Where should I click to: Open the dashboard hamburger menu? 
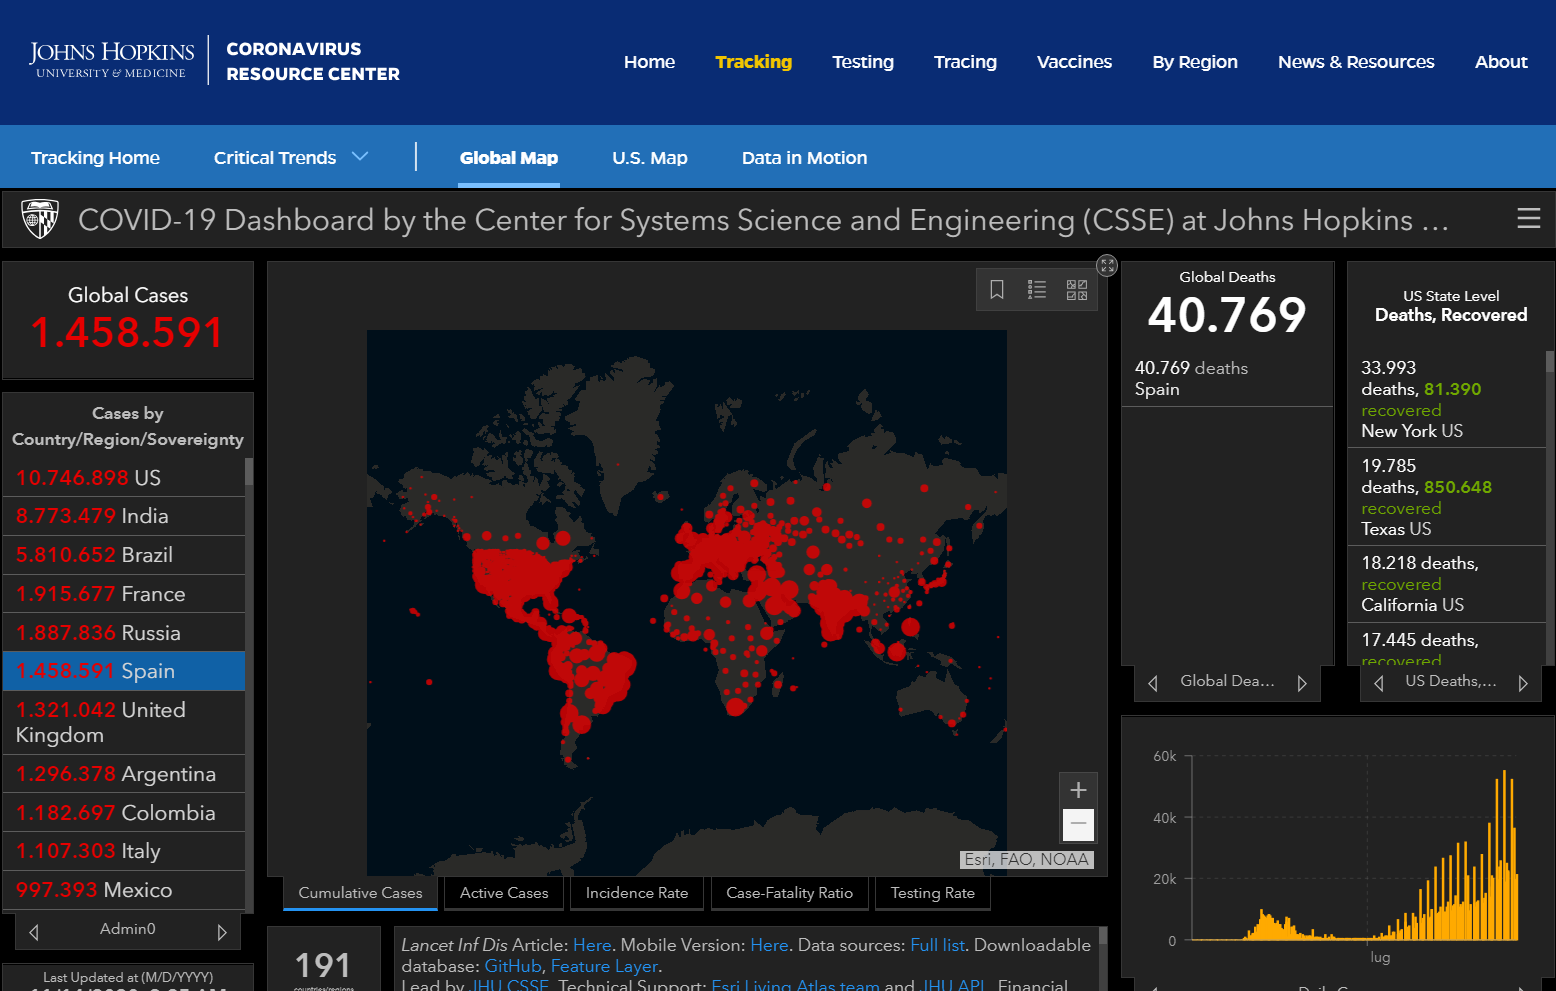pos(1529,218)
